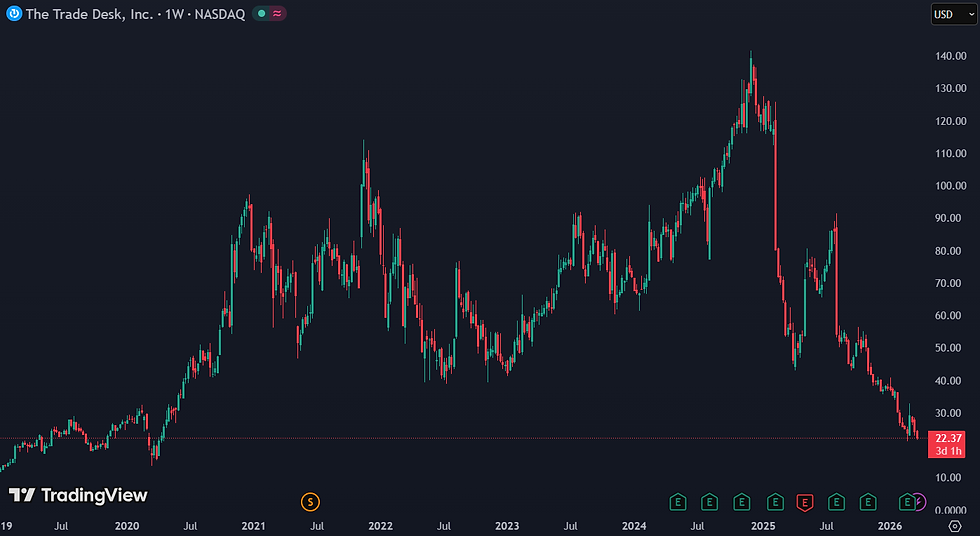Click green earnings marker just before red one
This screenshot has height=536, width=980.
775,502
